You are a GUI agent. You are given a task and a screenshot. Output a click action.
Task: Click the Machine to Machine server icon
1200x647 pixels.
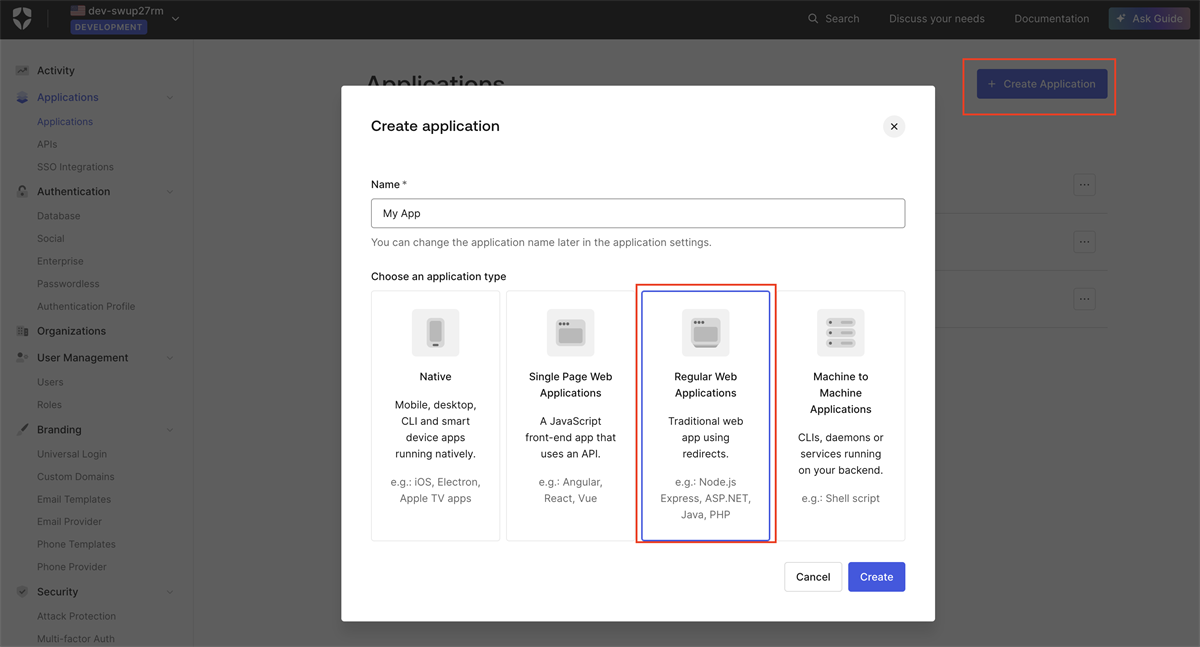click(840, 332)
